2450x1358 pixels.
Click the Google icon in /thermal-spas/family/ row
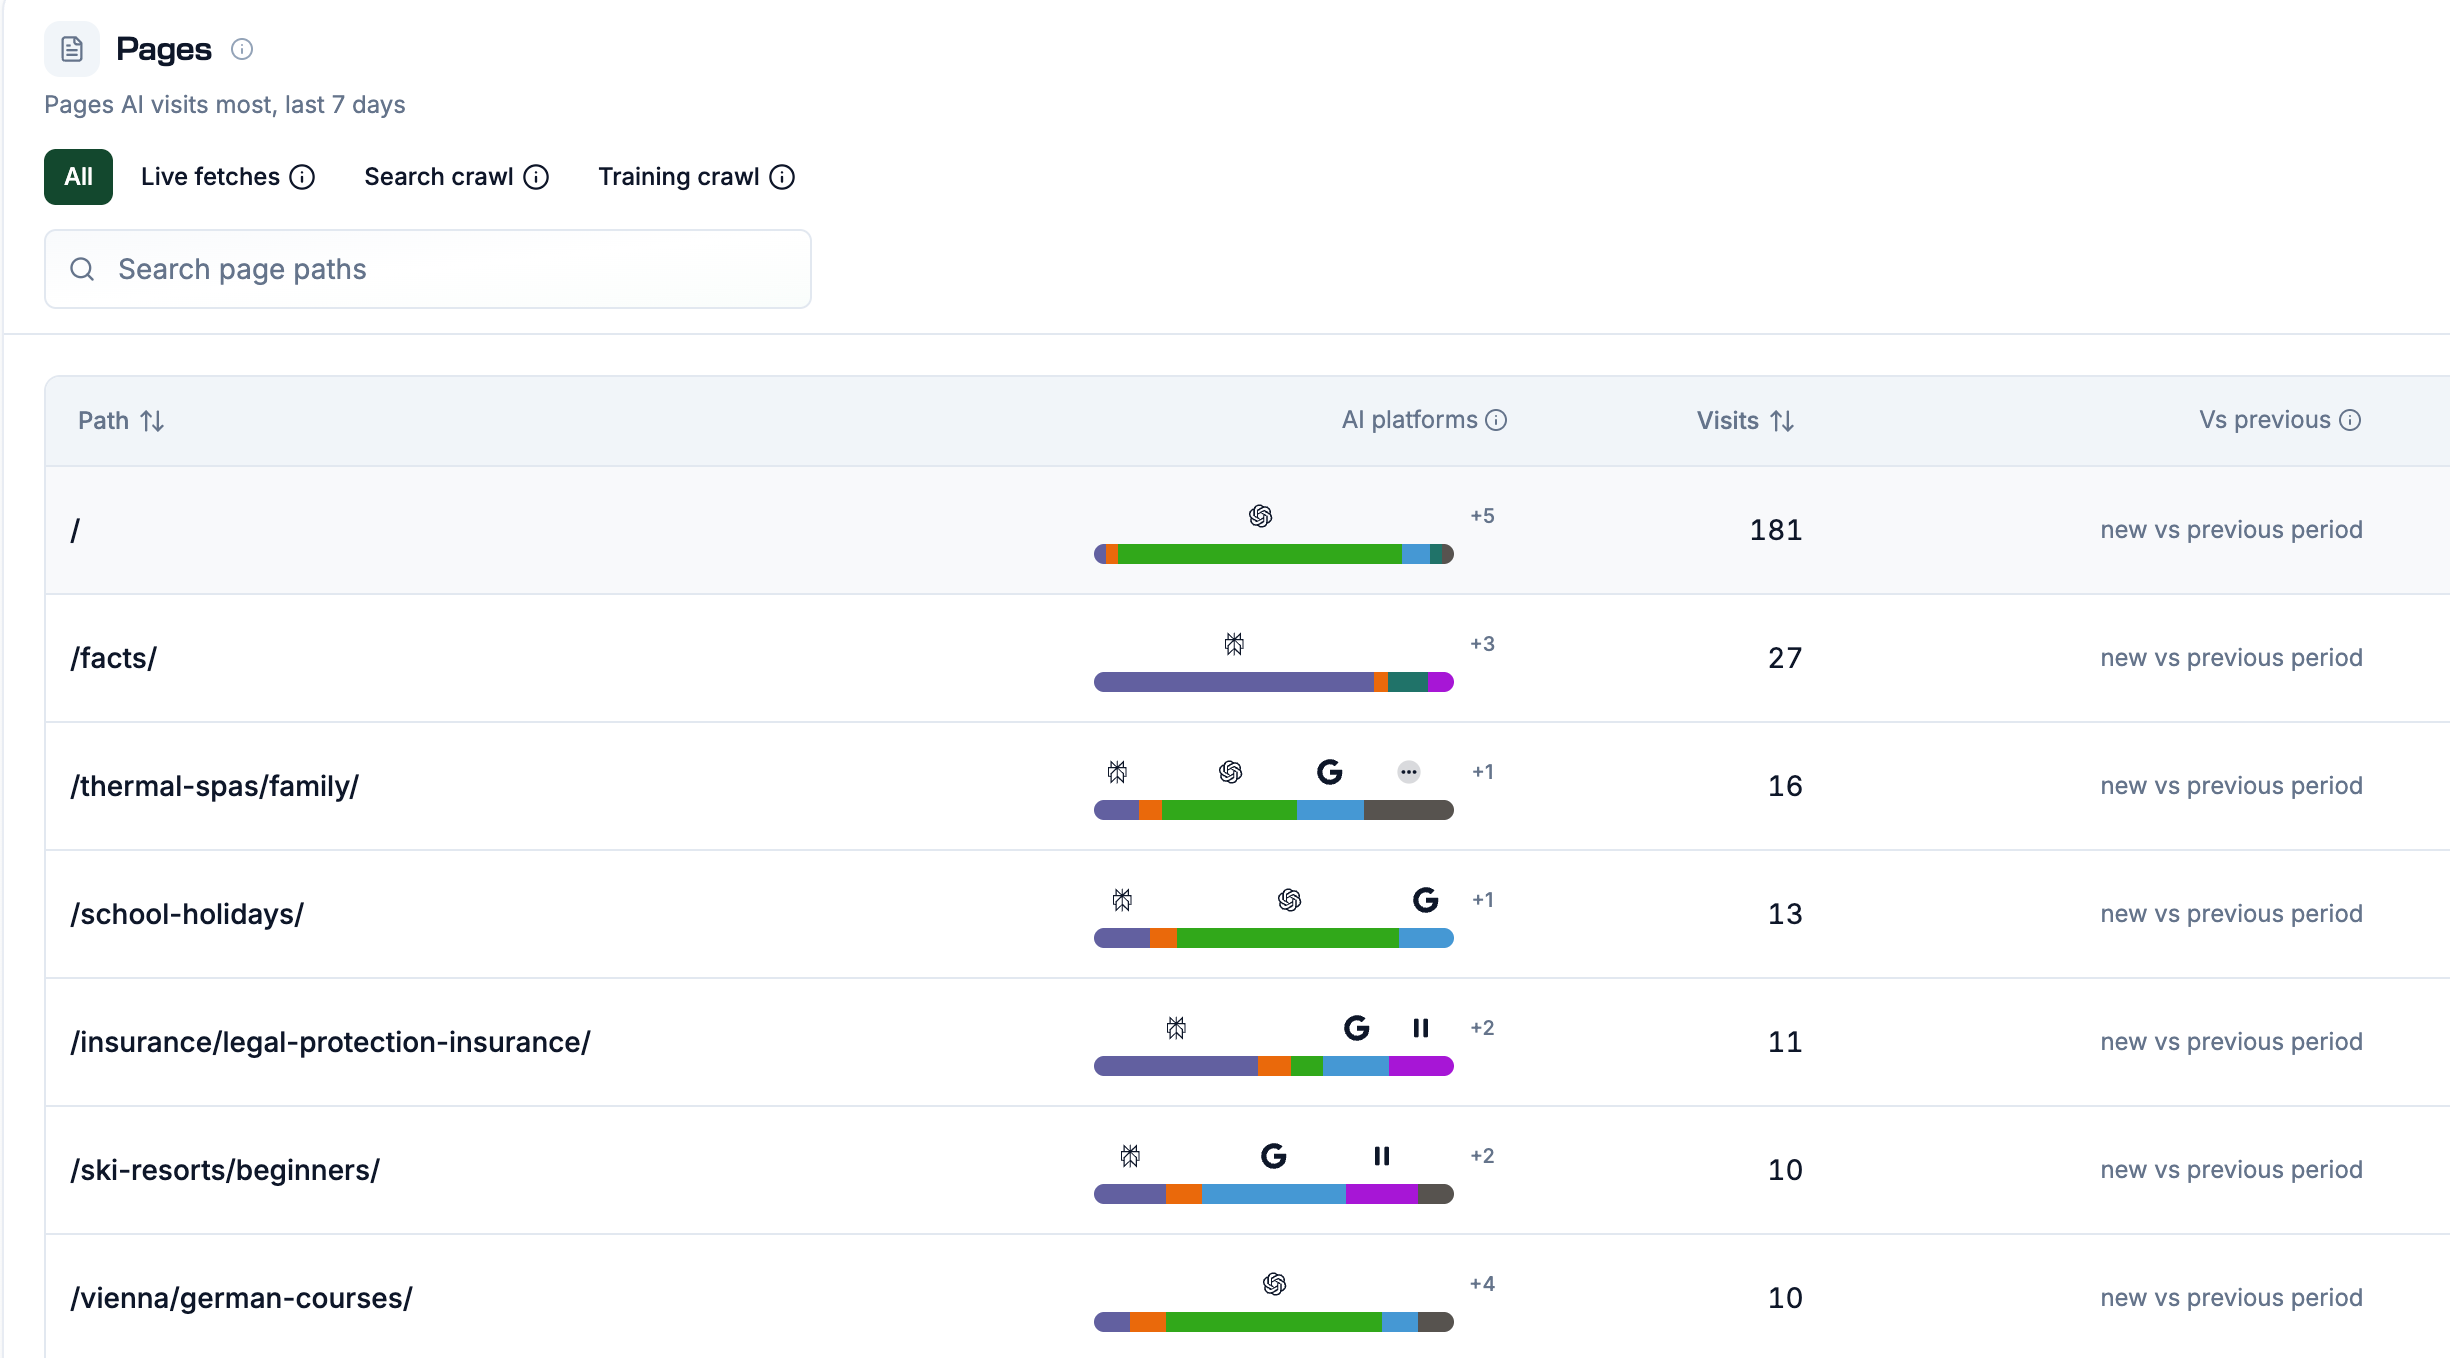[1329, 772]
